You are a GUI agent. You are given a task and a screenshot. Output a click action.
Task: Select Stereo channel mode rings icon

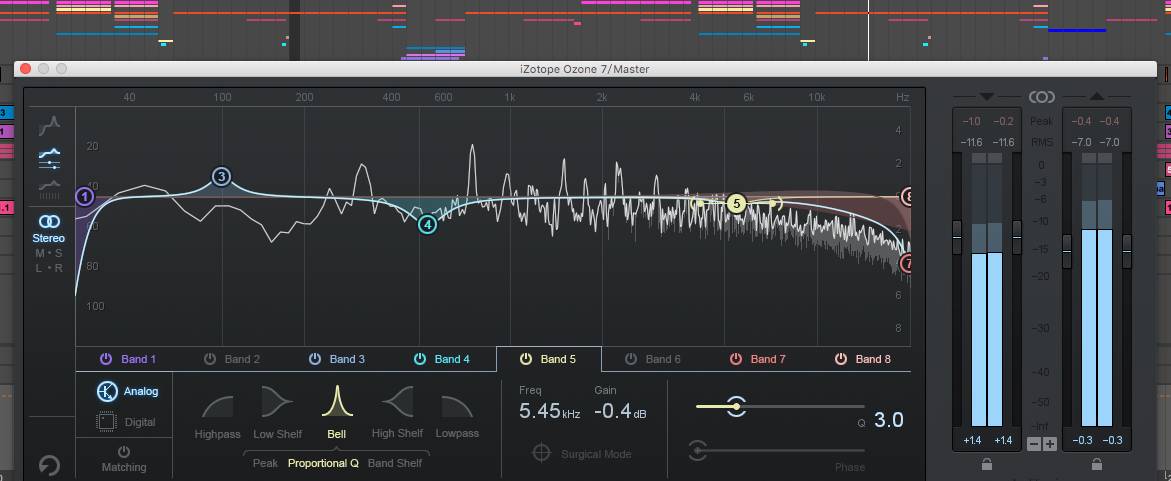coord(49,221)
